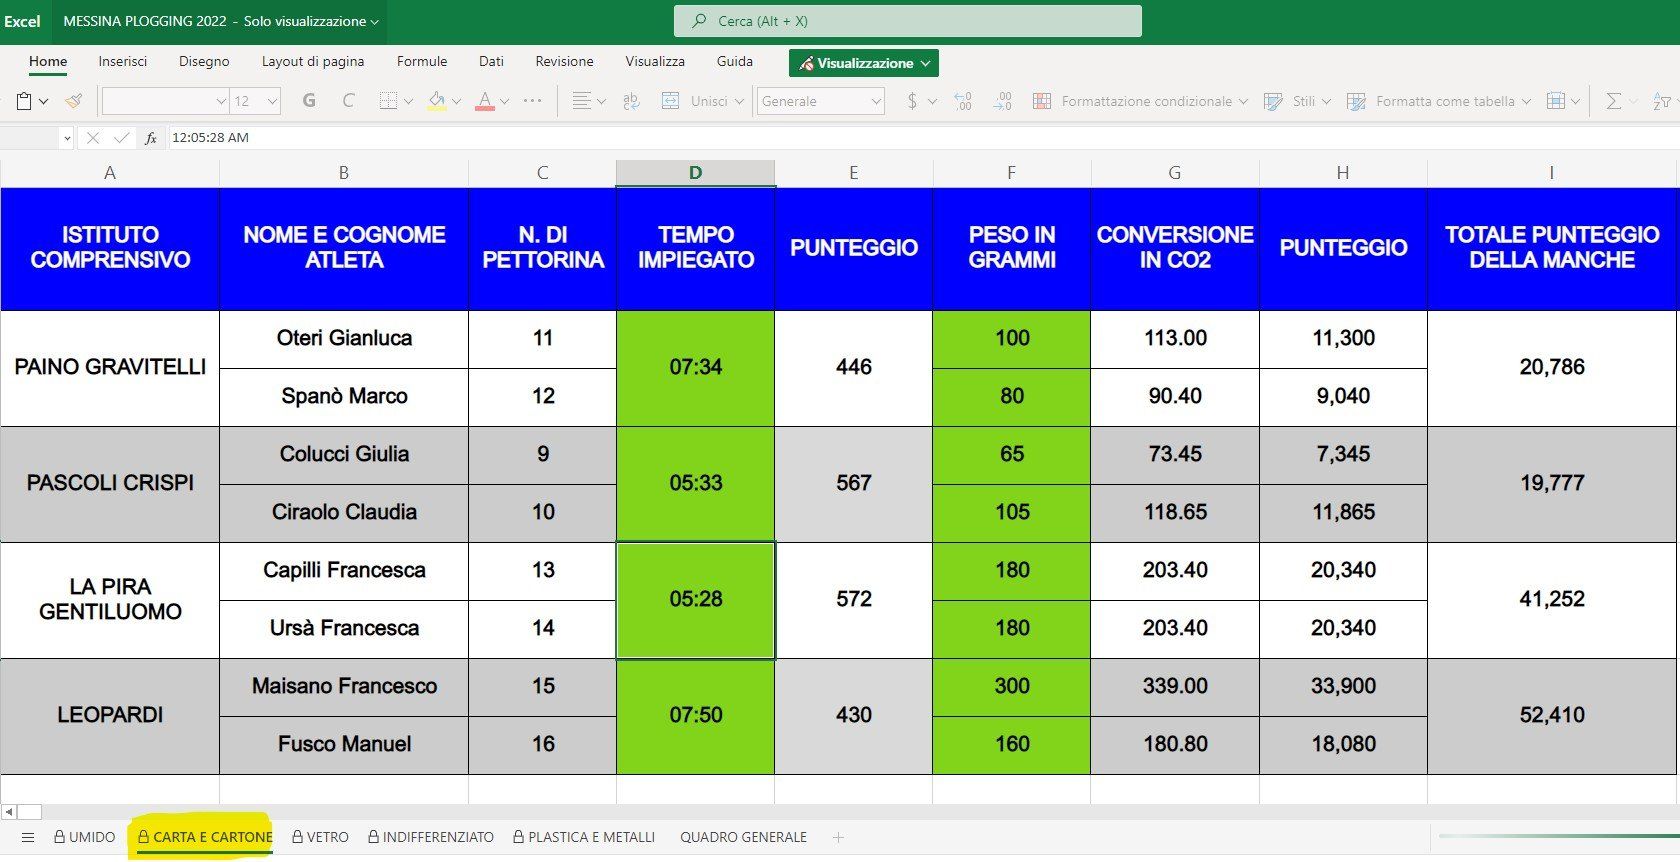Apply italic with the C icon
The width and height of the screenshot is (1680, 862).
click(x=348, y=101)
